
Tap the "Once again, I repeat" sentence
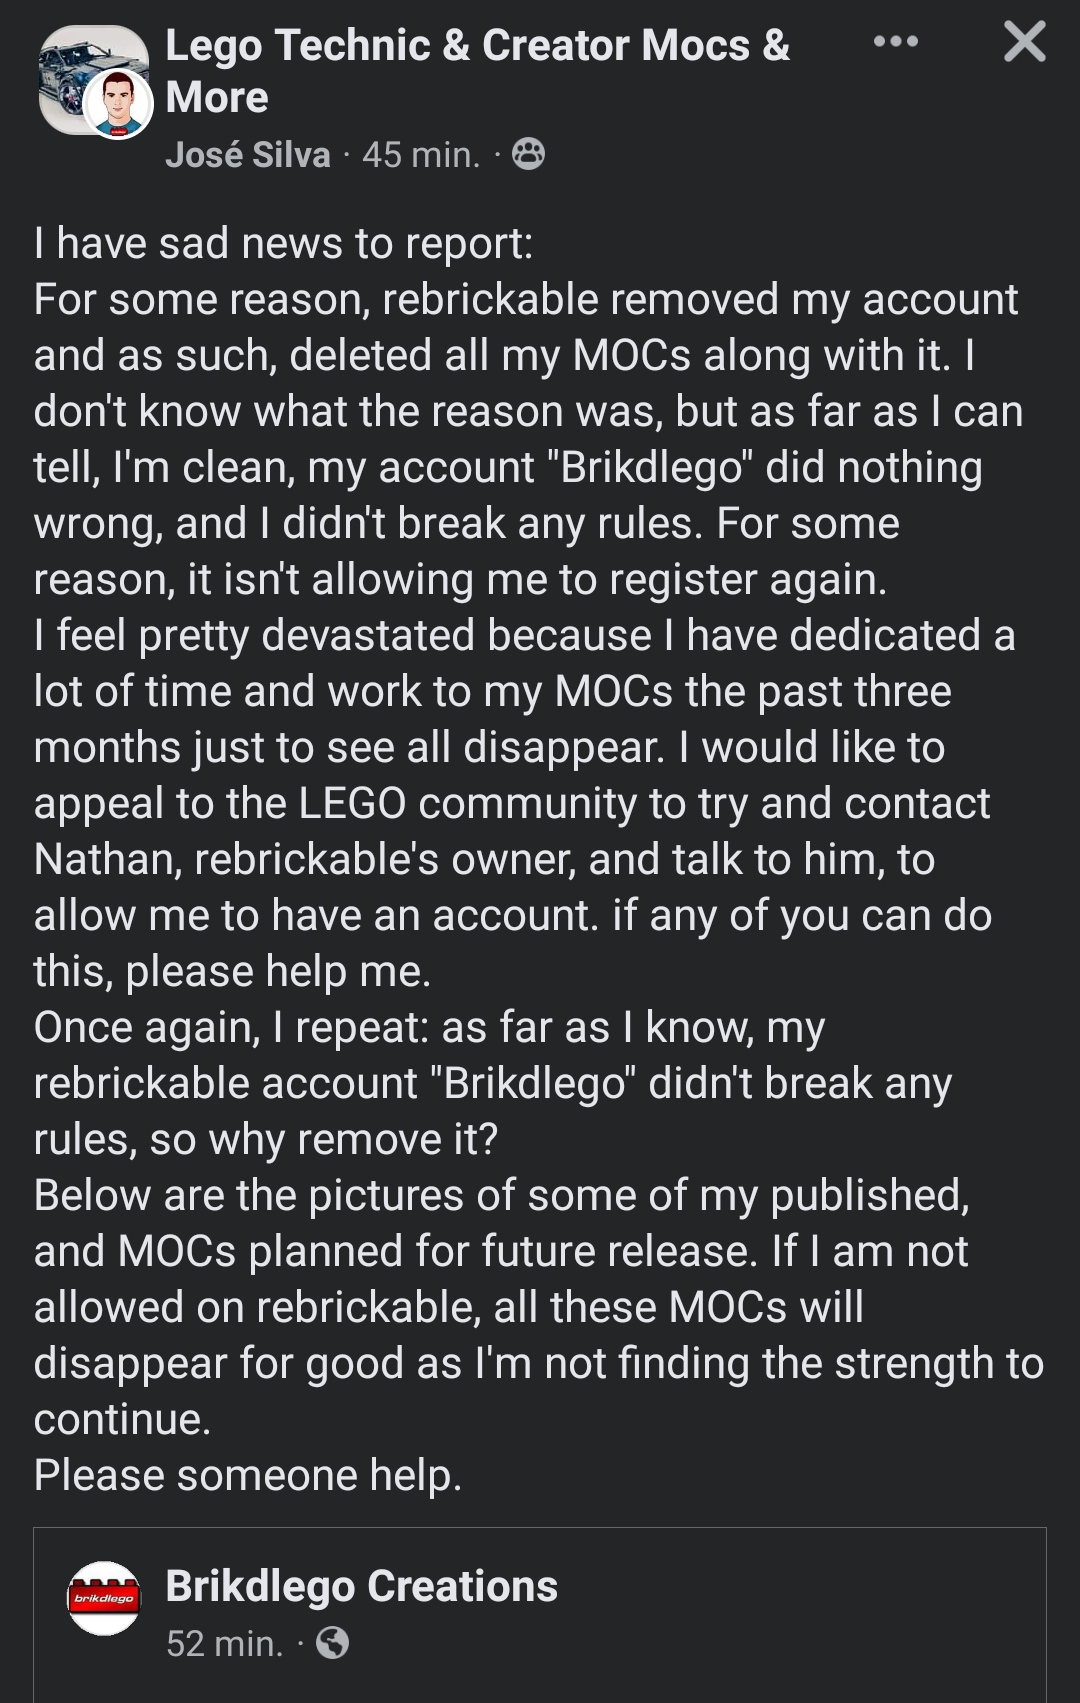click(494, 1083)
